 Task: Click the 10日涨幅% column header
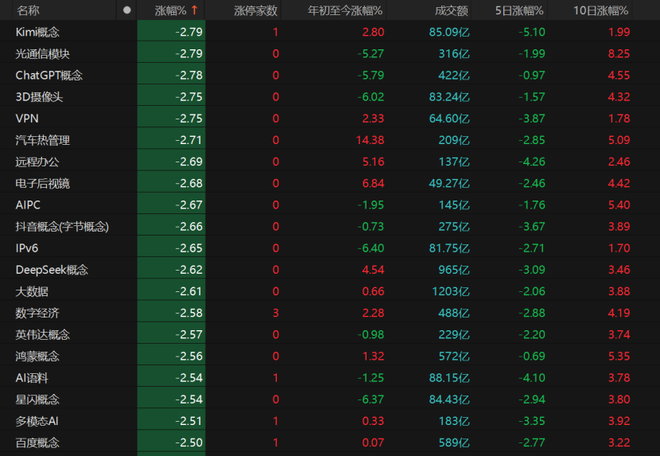[602, 10]
